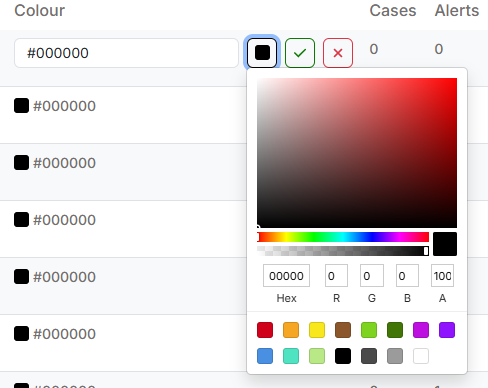Screen dimensions: 488x388
Task: Select the black preset swatch
Action: point(343,356)
